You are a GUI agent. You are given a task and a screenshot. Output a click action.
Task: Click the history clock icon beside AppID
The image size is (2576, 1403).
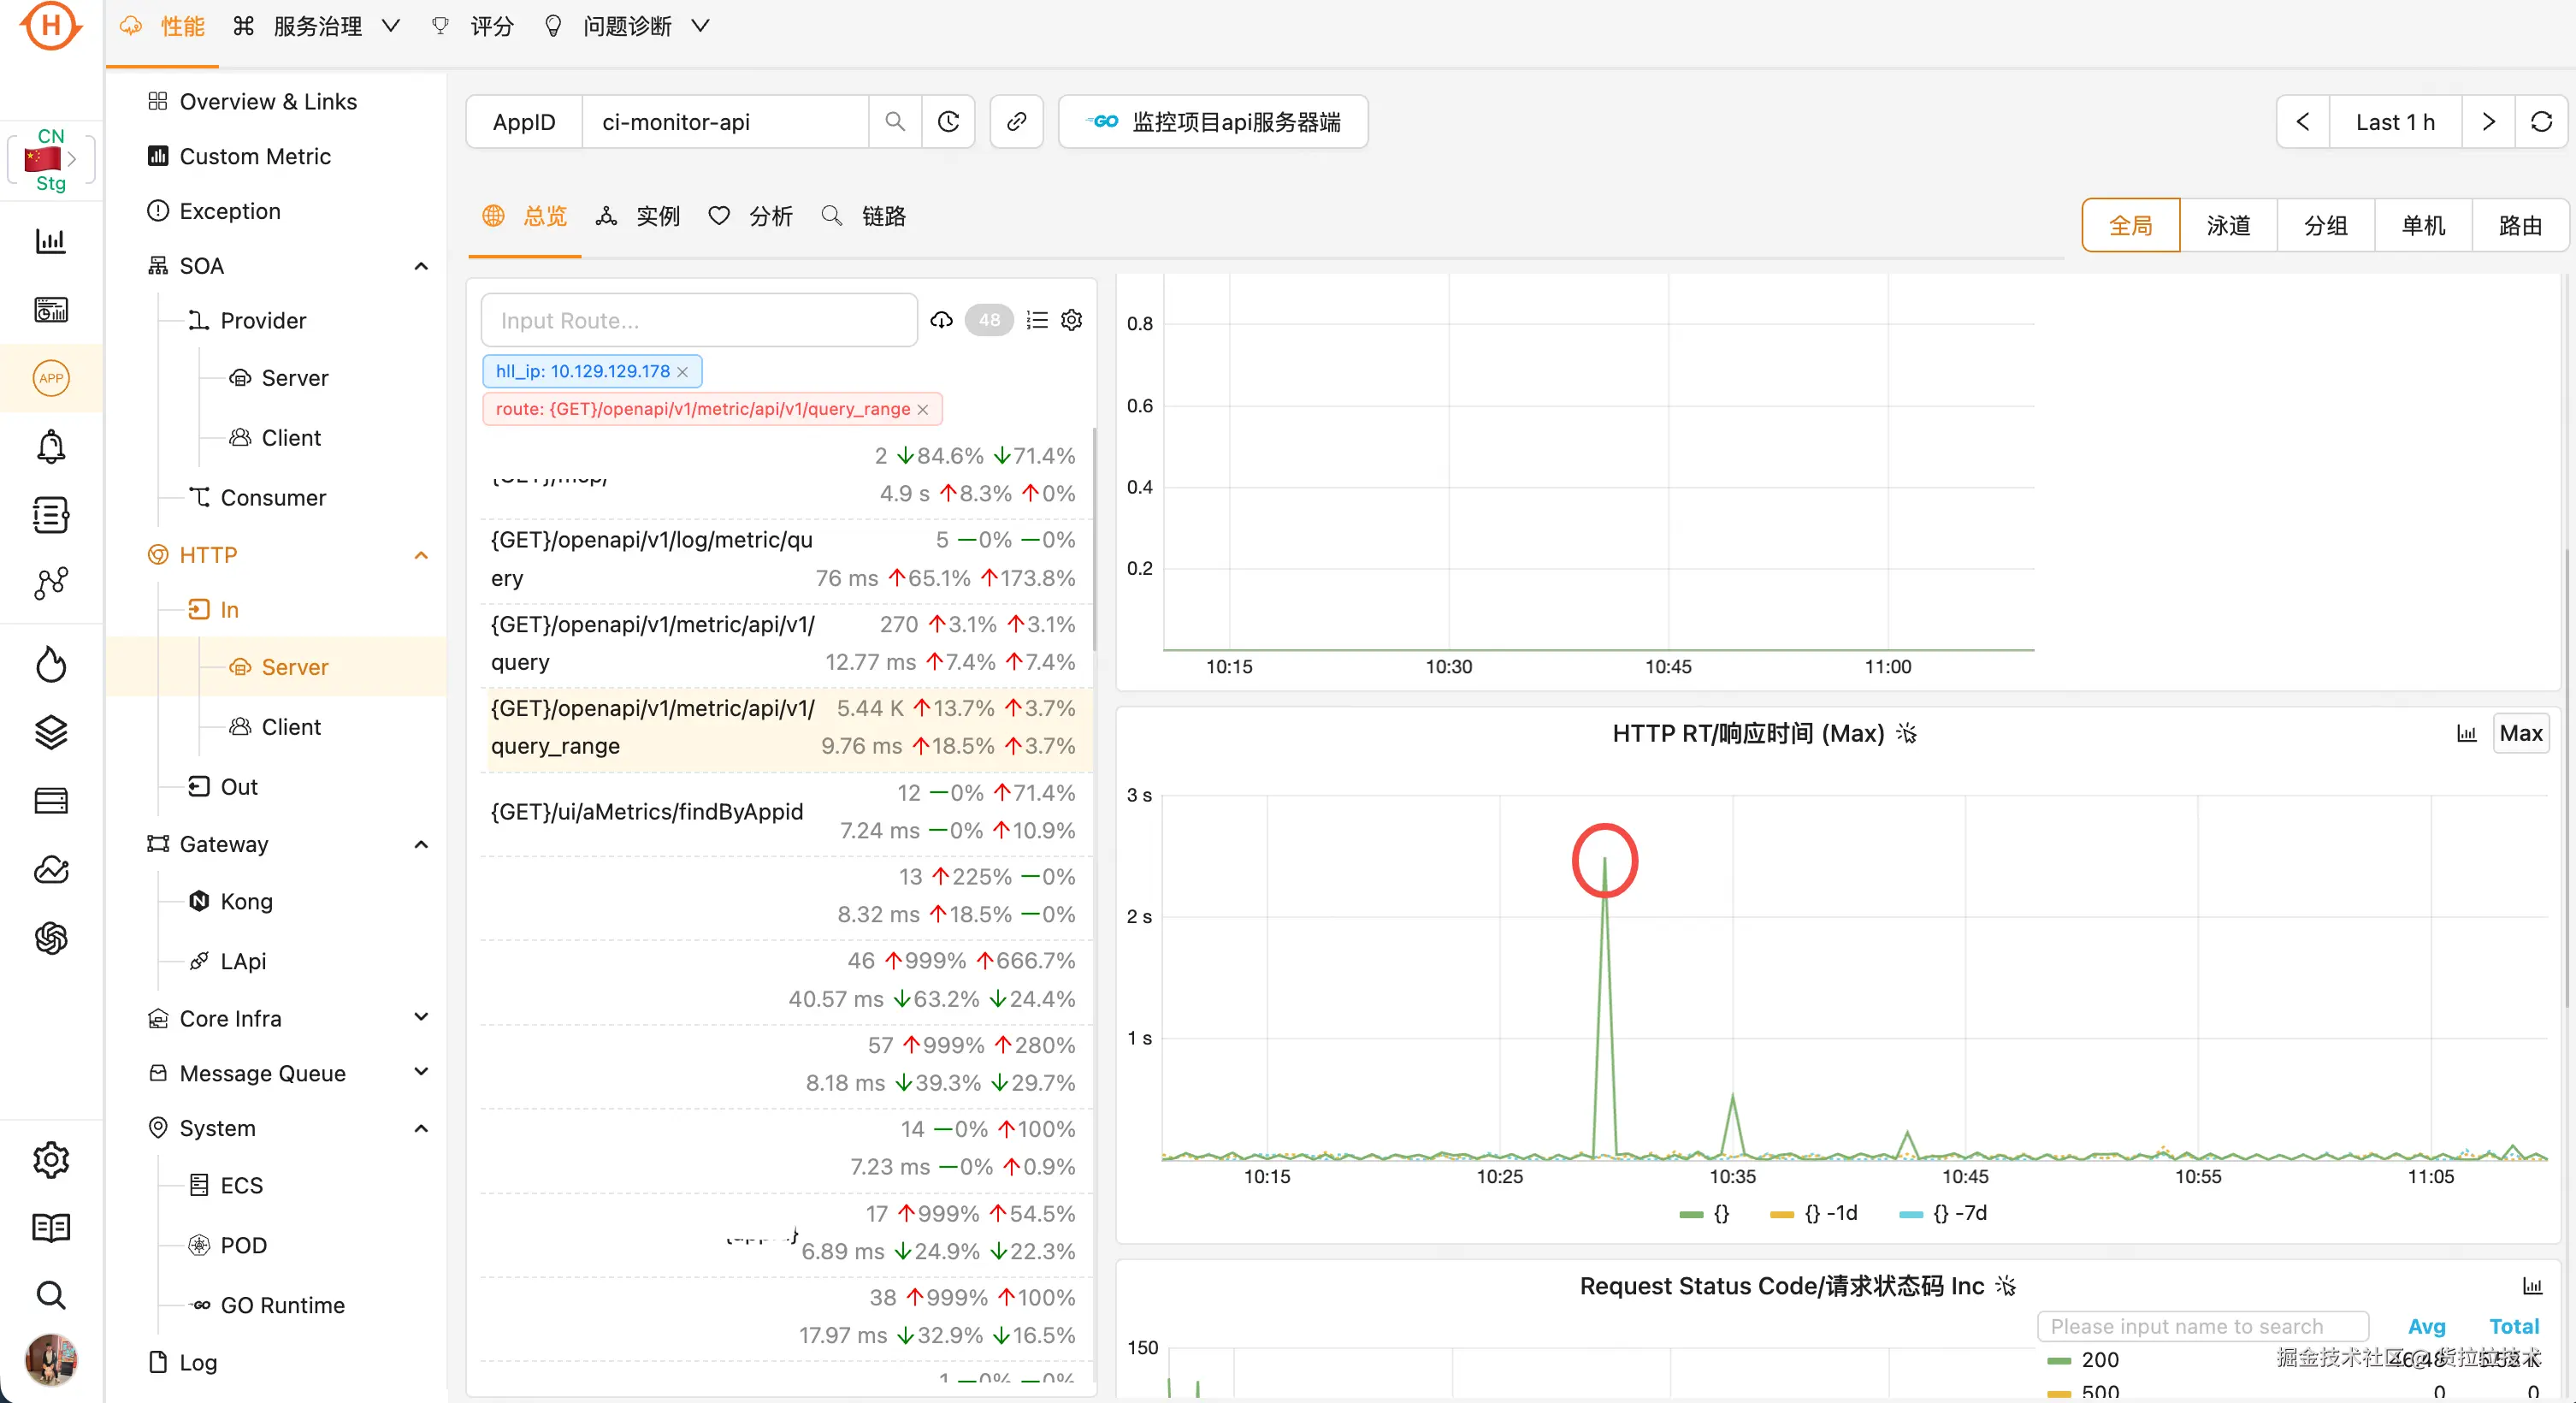point(948,122)
